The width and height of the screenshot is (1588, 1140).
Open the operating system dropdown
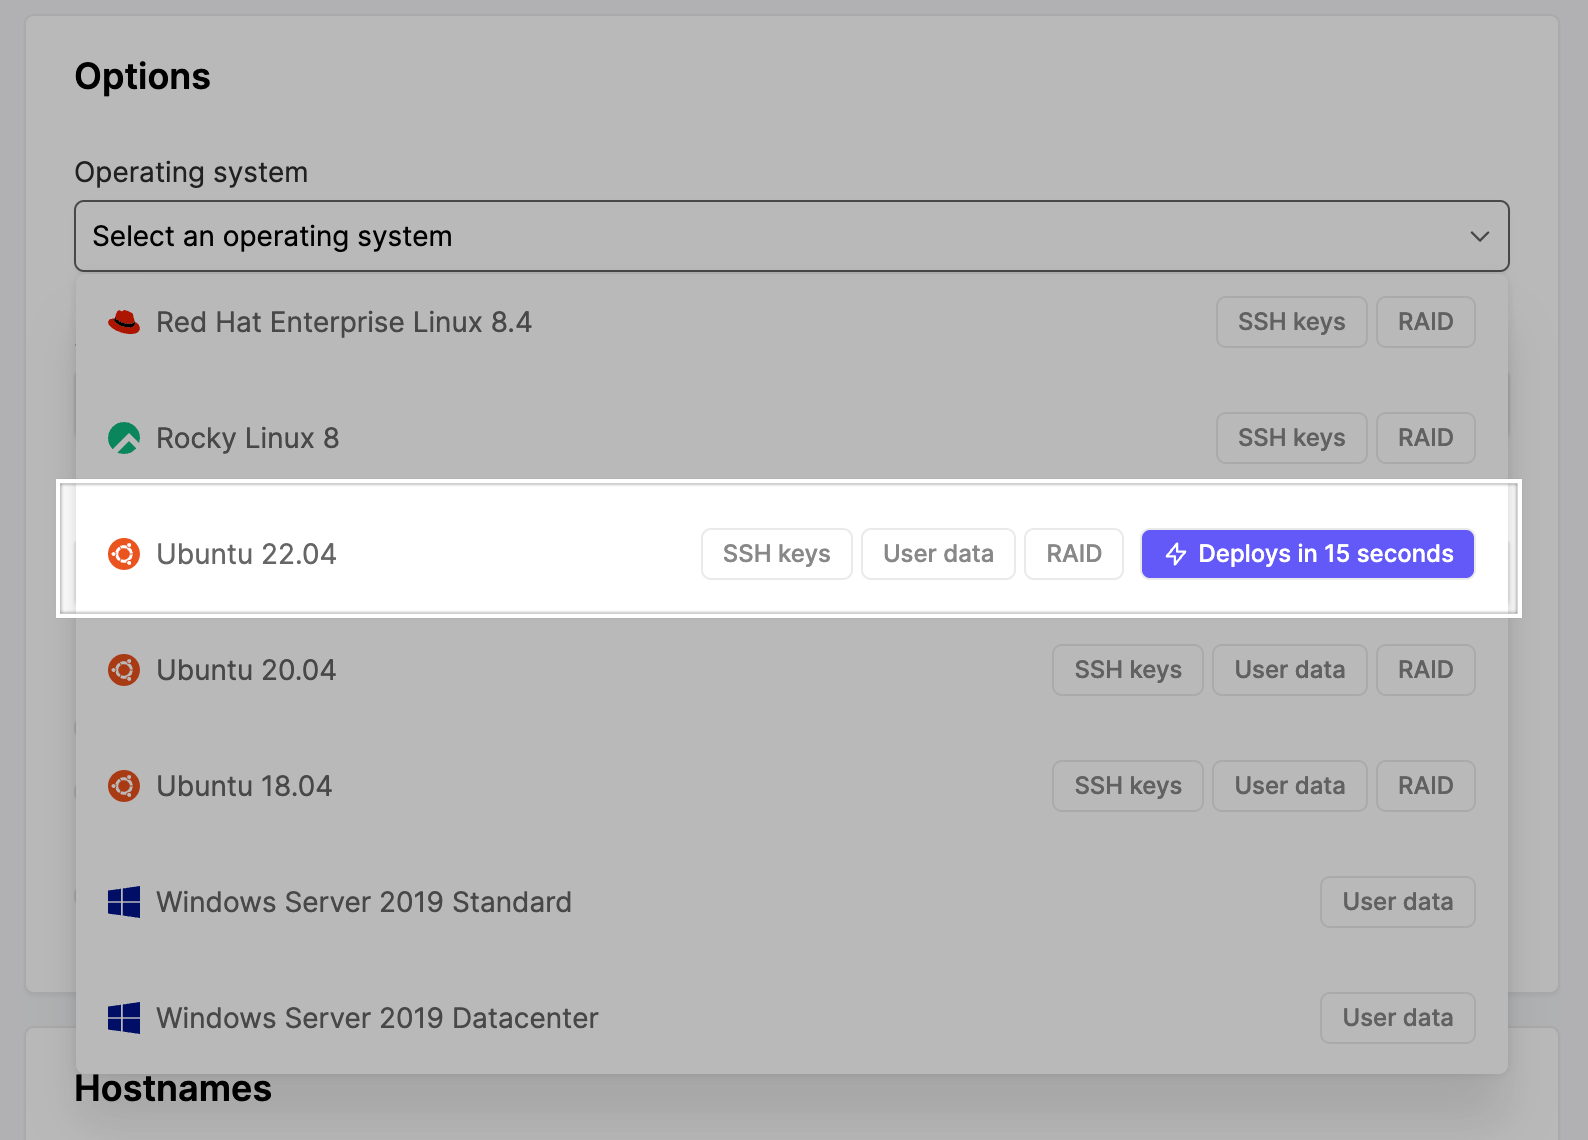[x=791, y=236]
